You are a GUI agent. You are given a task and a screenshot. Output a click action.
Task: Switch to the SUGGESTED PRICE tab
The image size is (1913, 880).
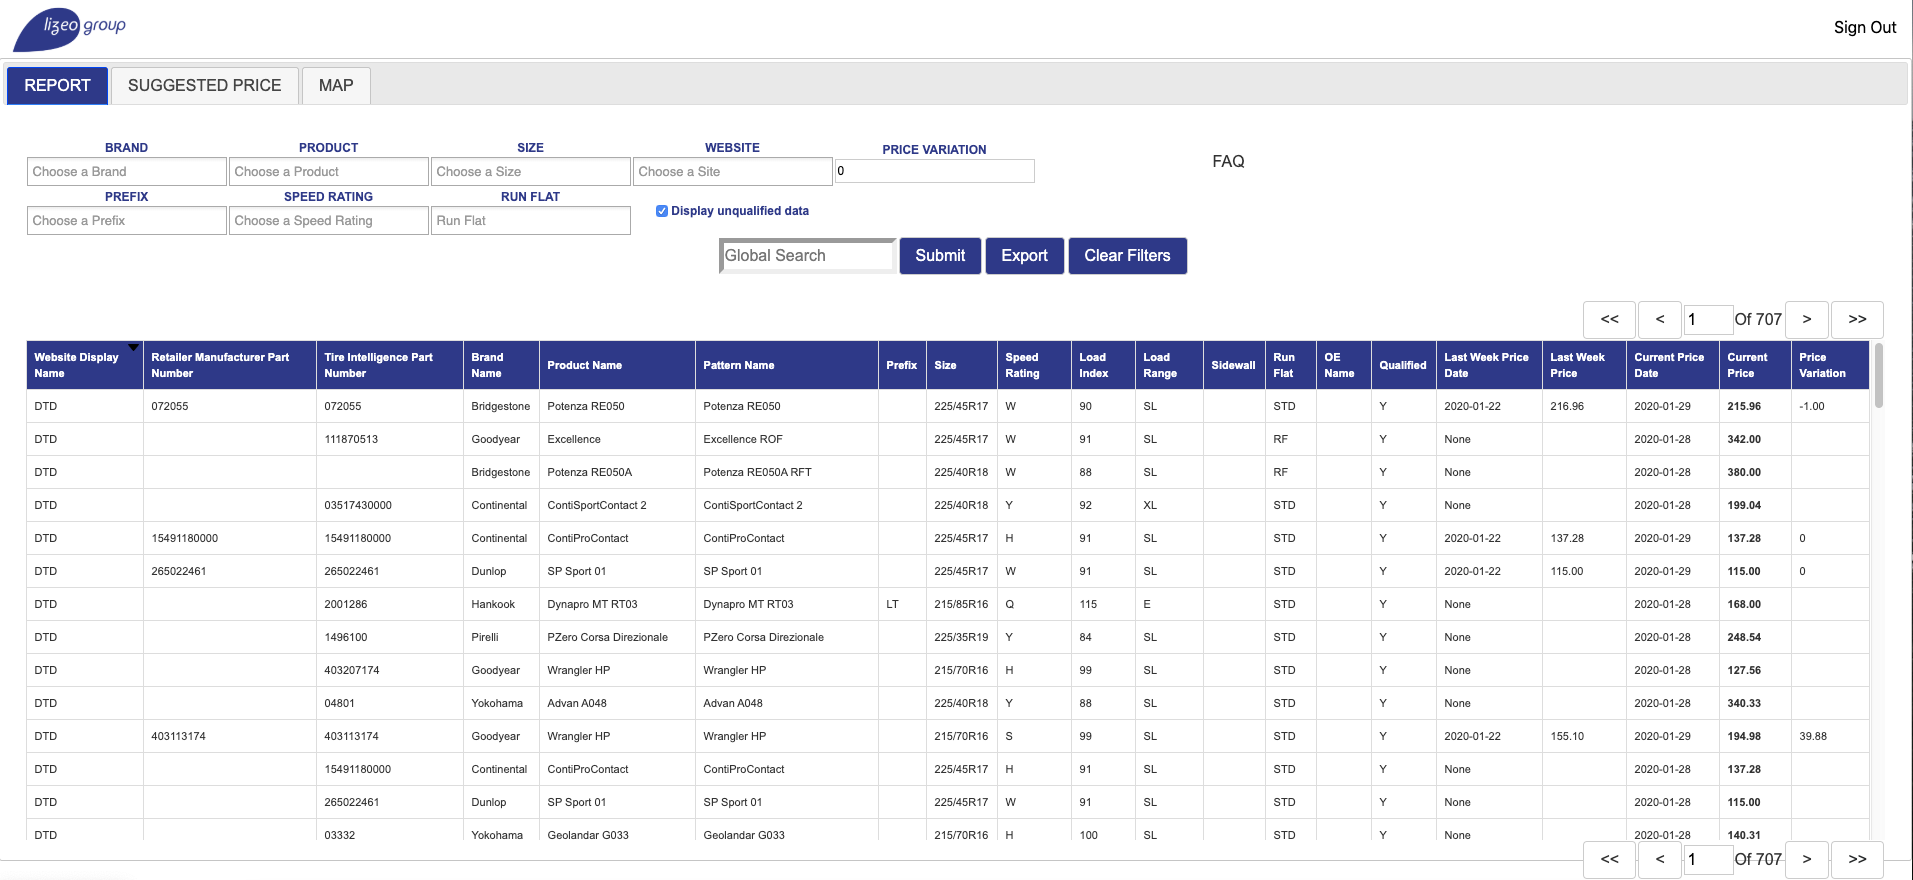coord(204,86)
